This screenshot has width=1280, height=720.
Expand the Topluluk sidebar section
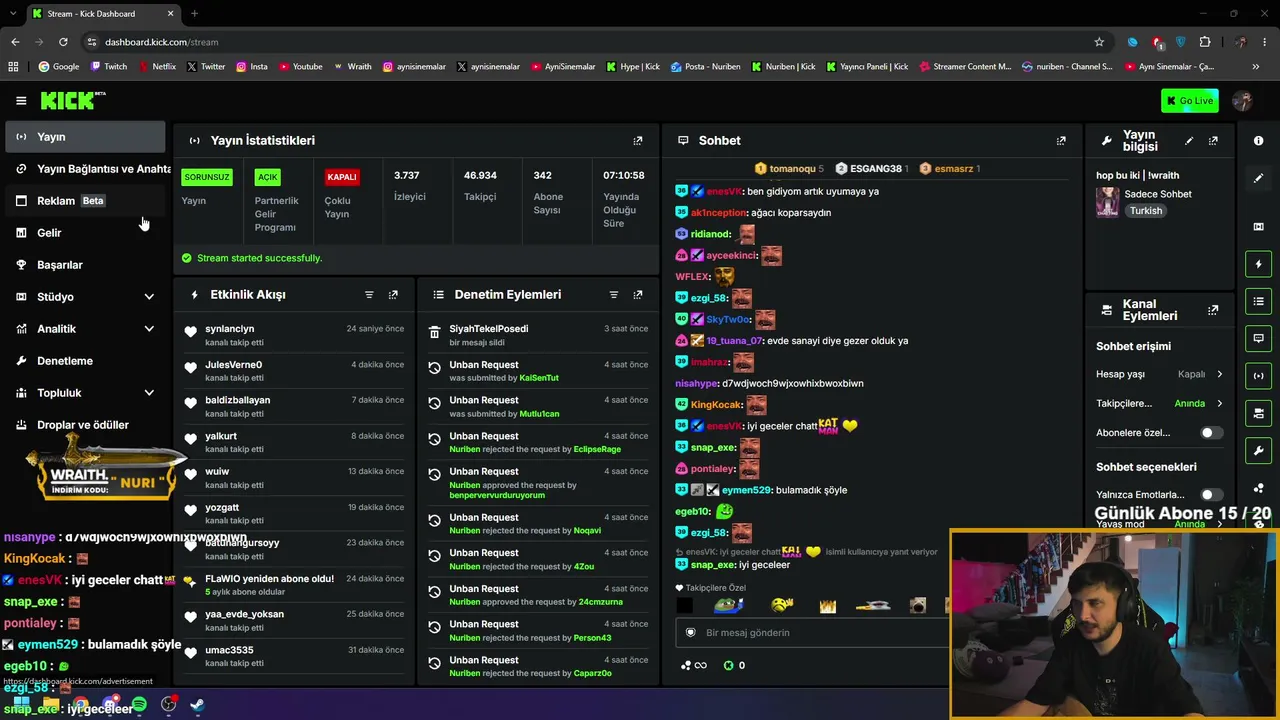pos(149,393)
